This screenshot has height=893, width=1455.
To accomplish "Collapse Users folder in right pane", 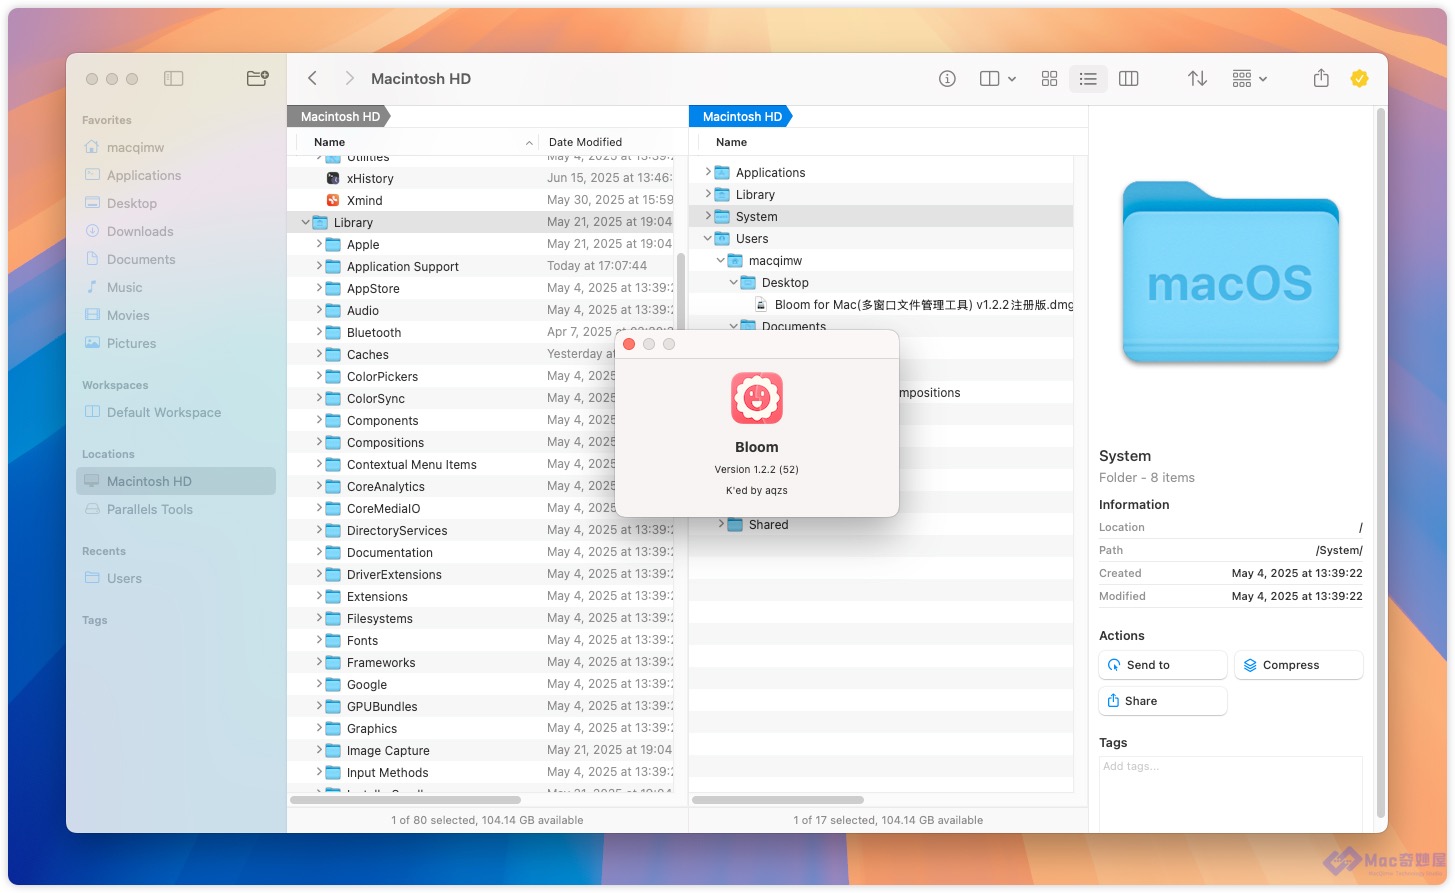I will pos(708,238).
